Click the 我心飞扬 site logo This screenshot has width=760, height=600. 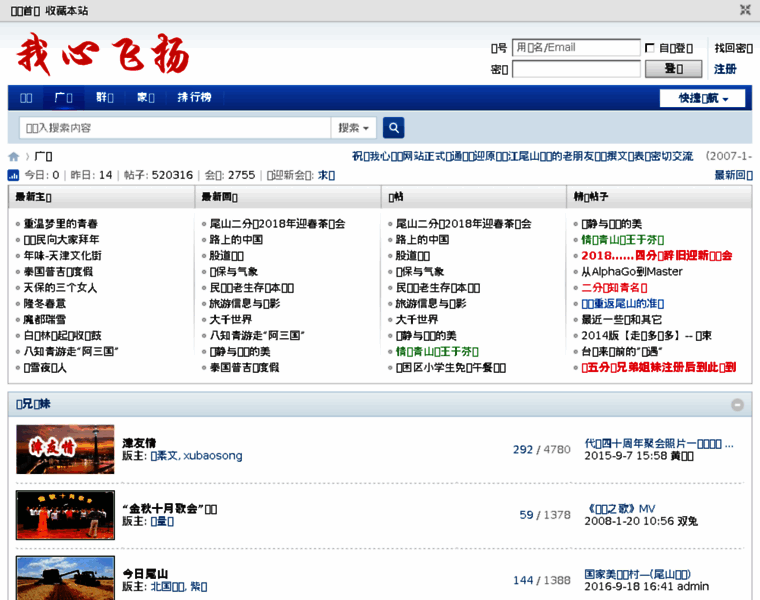coord(102,53)
